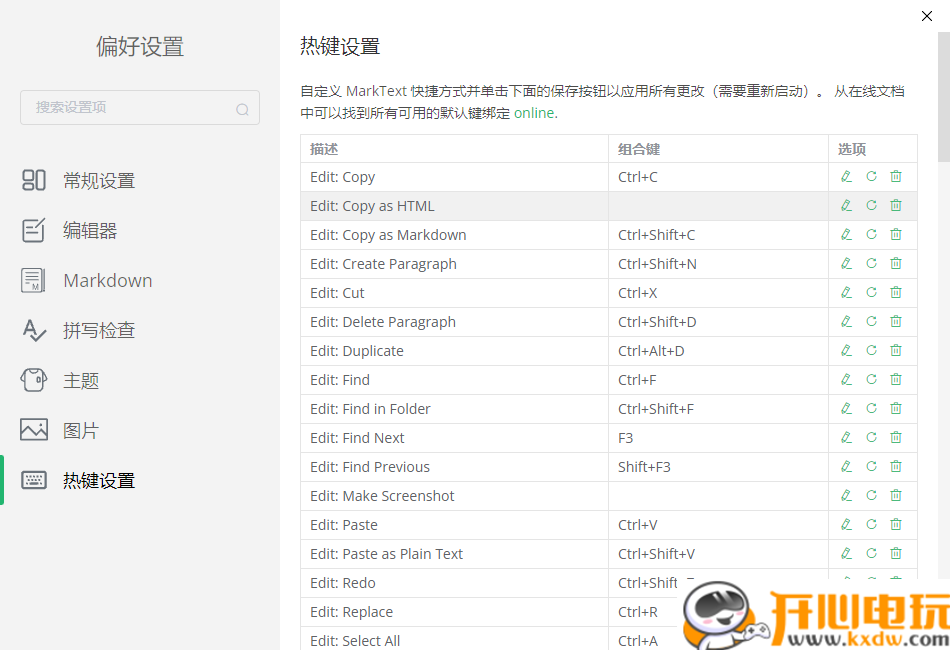950x650 pixels.
Task: Edit the Edit: Copy as HTML shortcut
Action: coord(846,205)
